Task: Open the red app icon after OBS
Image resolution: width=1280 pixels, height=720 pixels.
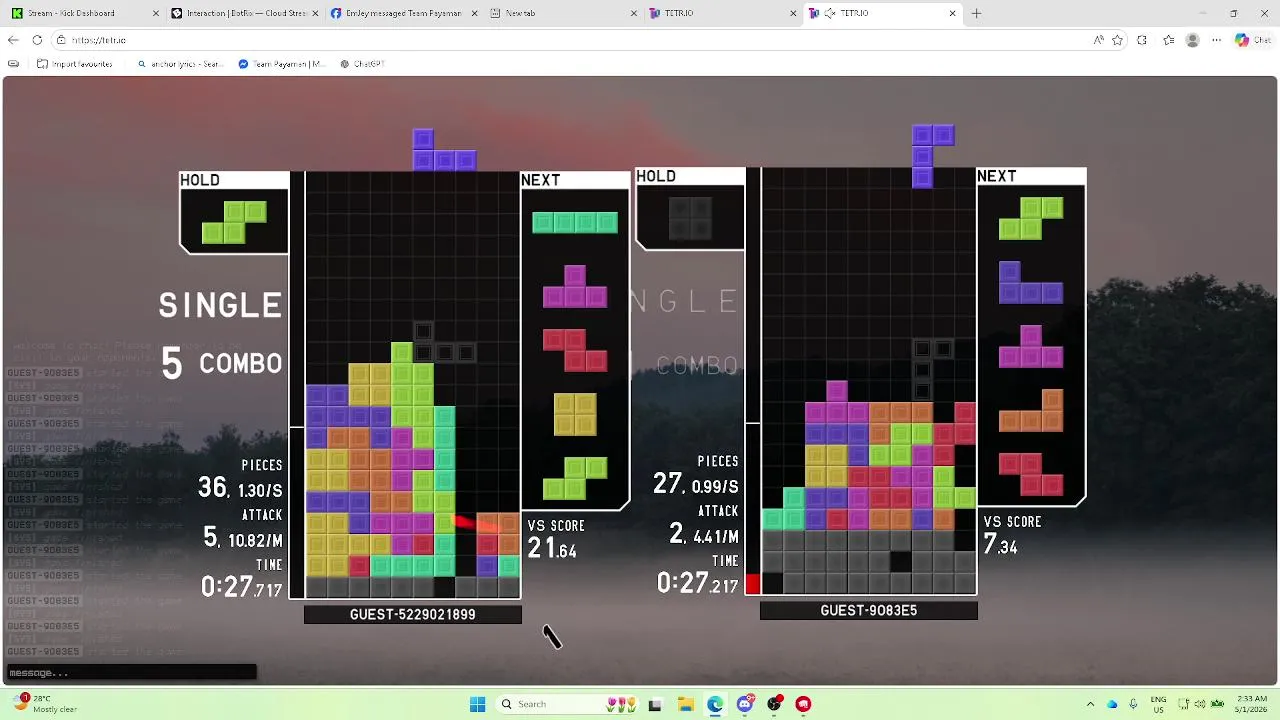Action: point(804,704)
